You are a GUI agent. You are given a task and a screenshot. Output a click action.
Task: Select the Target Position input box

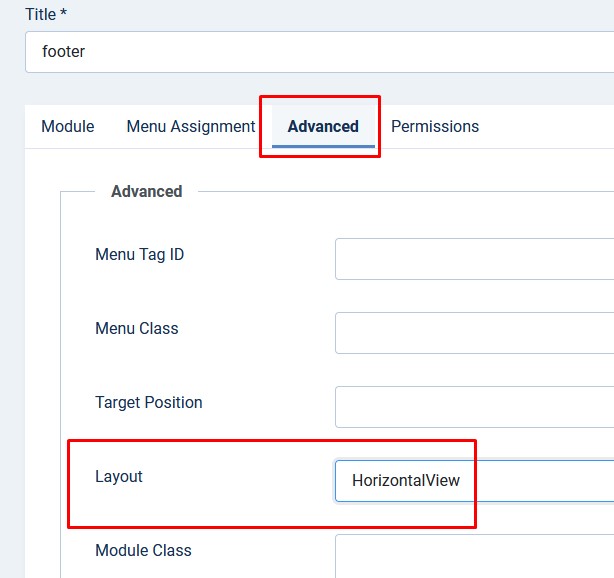click(475, 407)
